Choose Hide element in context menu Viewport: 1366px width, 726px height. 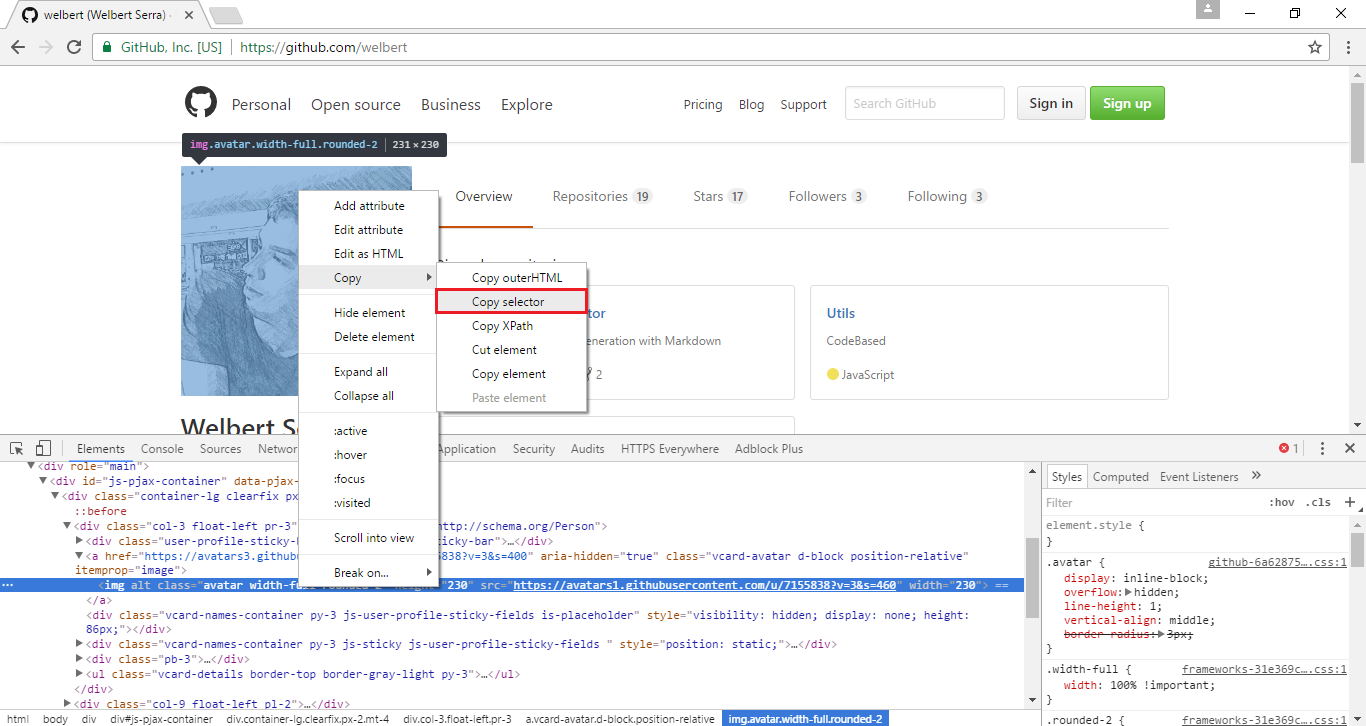coord(368,313)
